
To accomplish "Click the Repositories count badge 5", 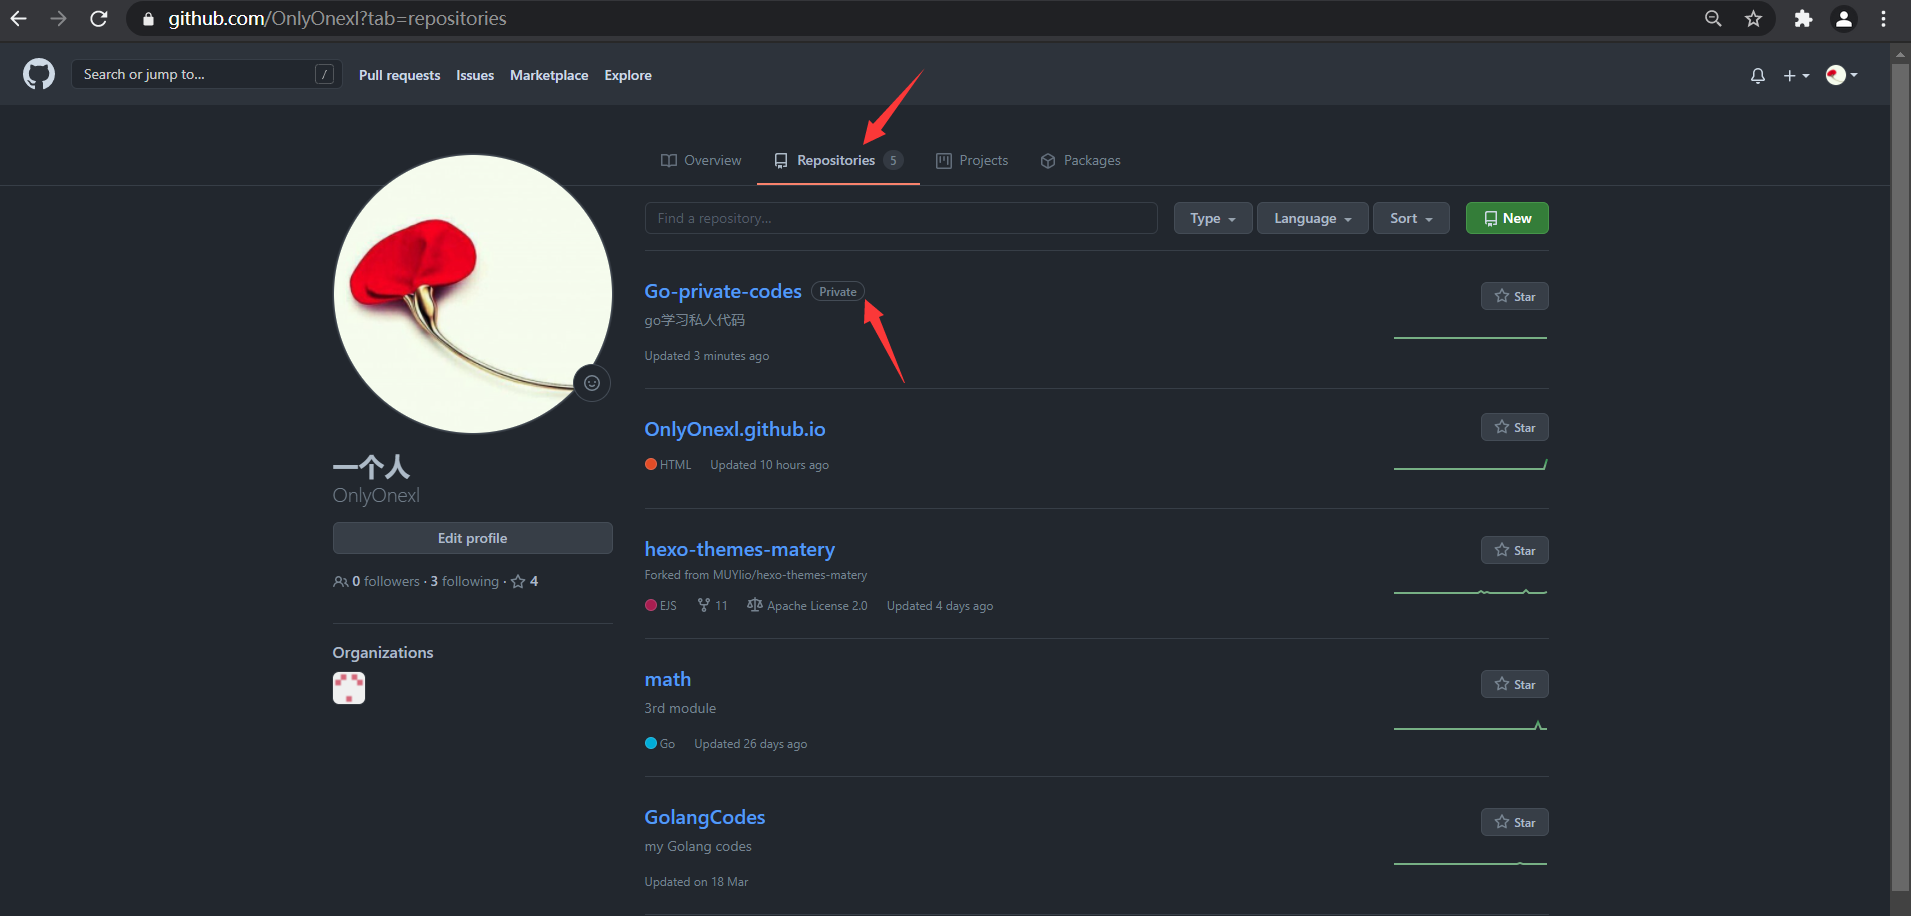I will point(893,160).
